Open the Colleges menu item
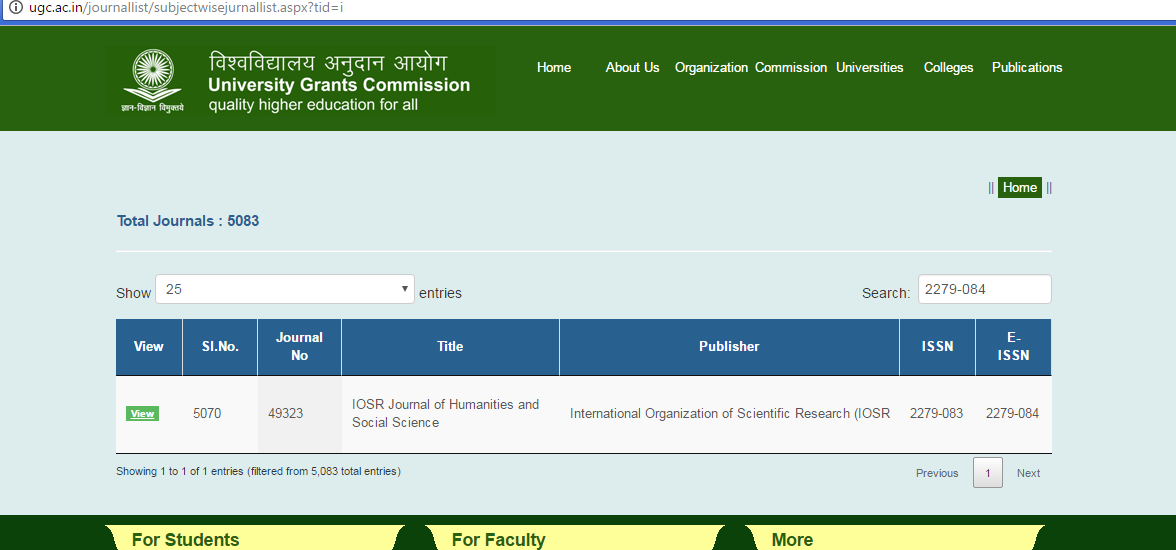This screenshot has width=1176, height=550. coord(949,68)
